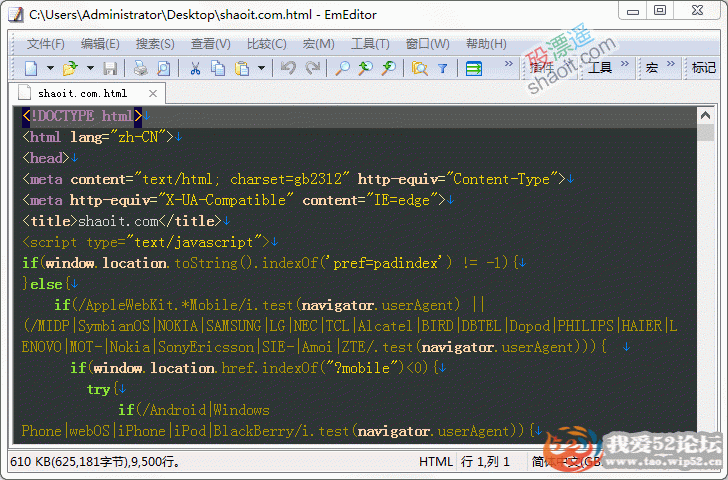Image resolution: width=728 pixels, height=480 pixels.
Task: Click the Print Preview icon
Action: [x=163, y=68]
